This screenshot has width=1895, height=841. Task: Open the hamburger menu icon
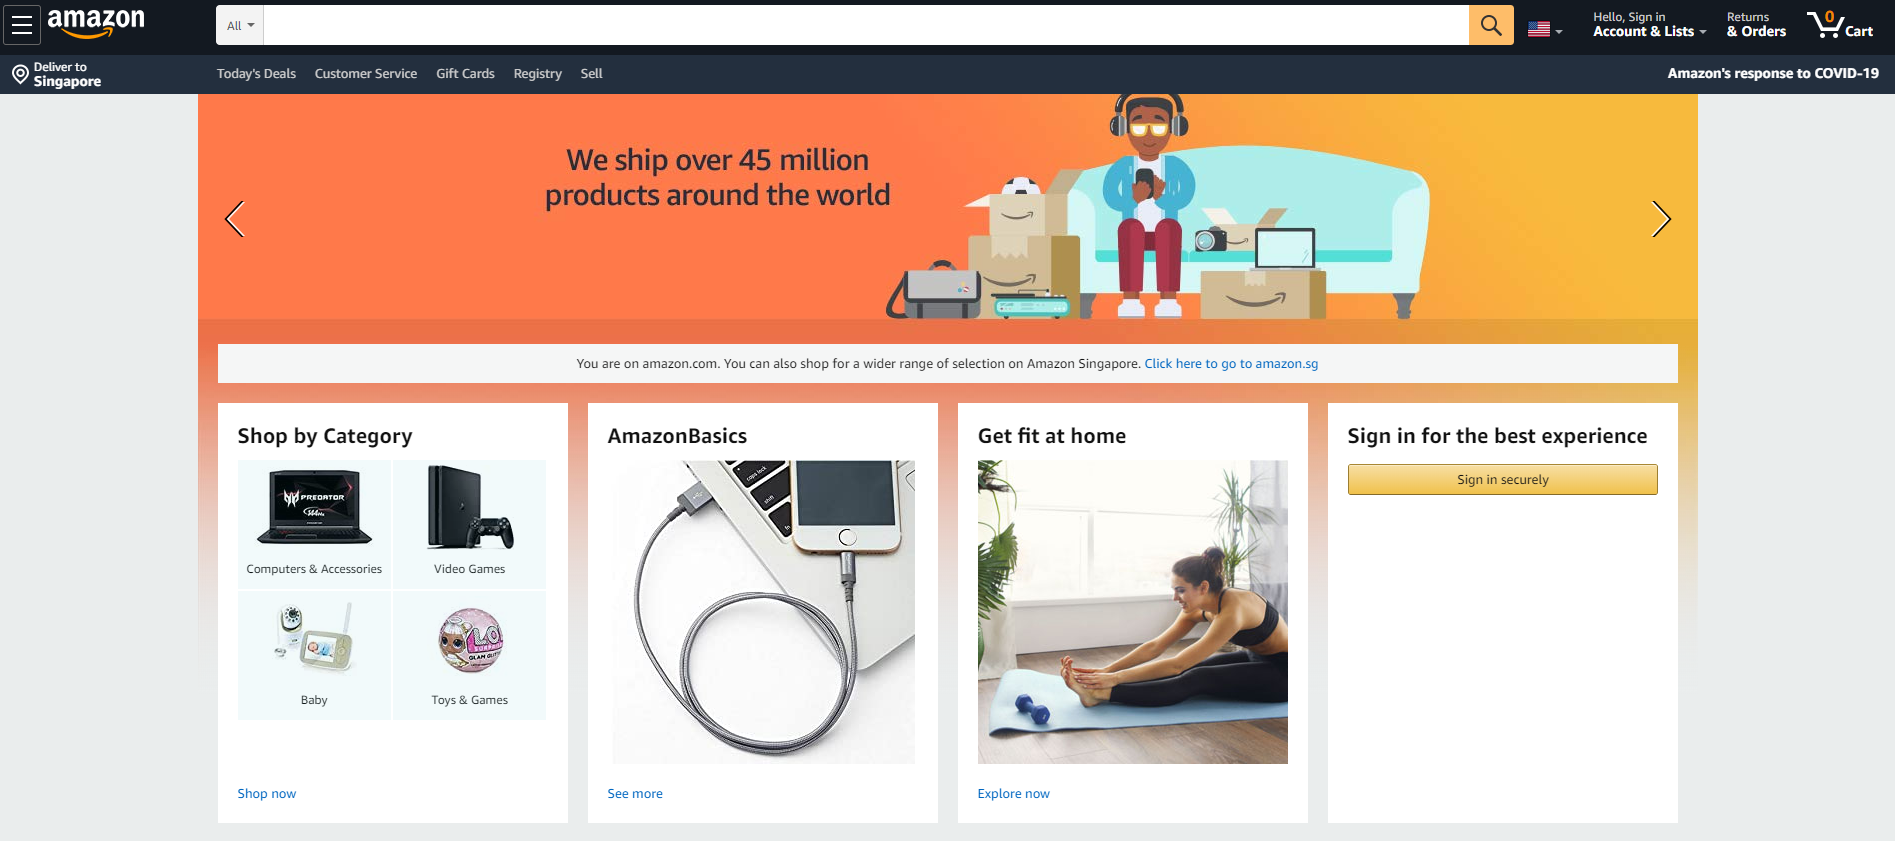[21, 25]
